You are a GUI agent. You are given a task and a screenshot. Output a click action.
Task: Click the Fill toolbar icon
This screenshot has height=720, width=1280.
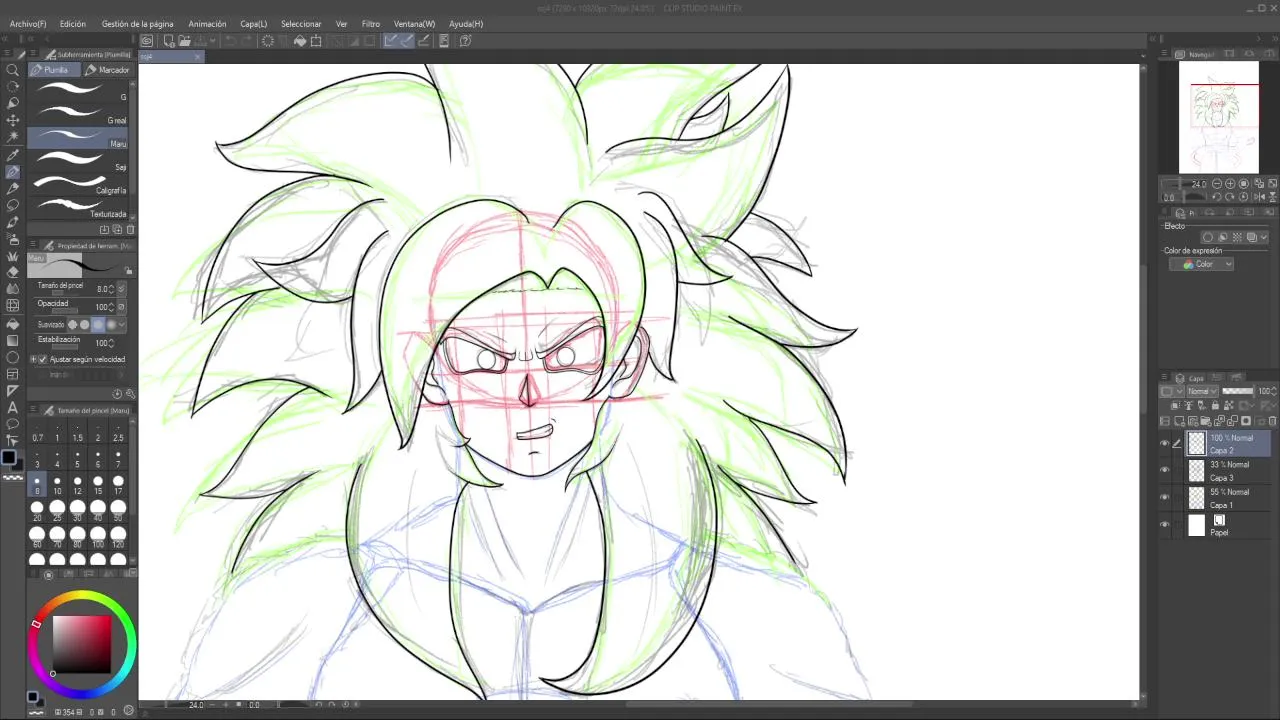(300, 41)
